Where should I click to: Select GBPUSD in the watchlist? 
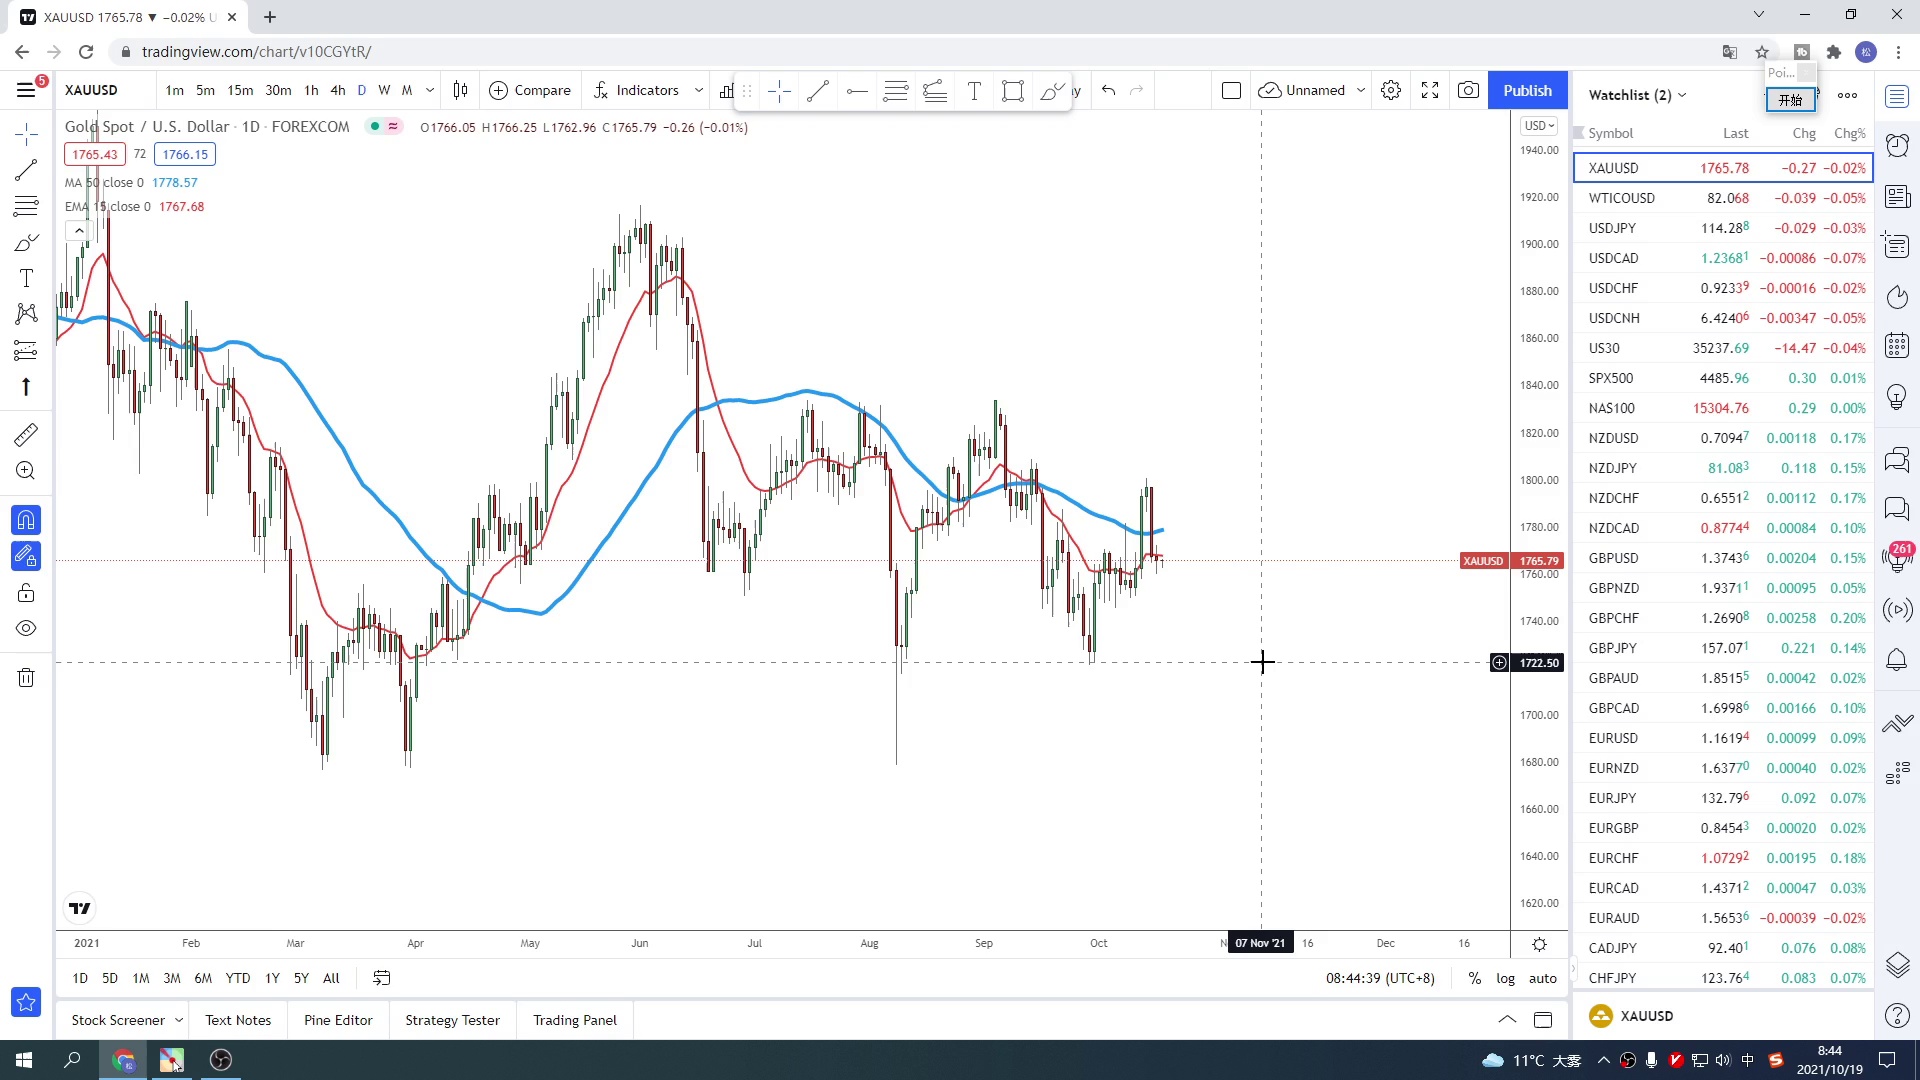coord(1614,558)
